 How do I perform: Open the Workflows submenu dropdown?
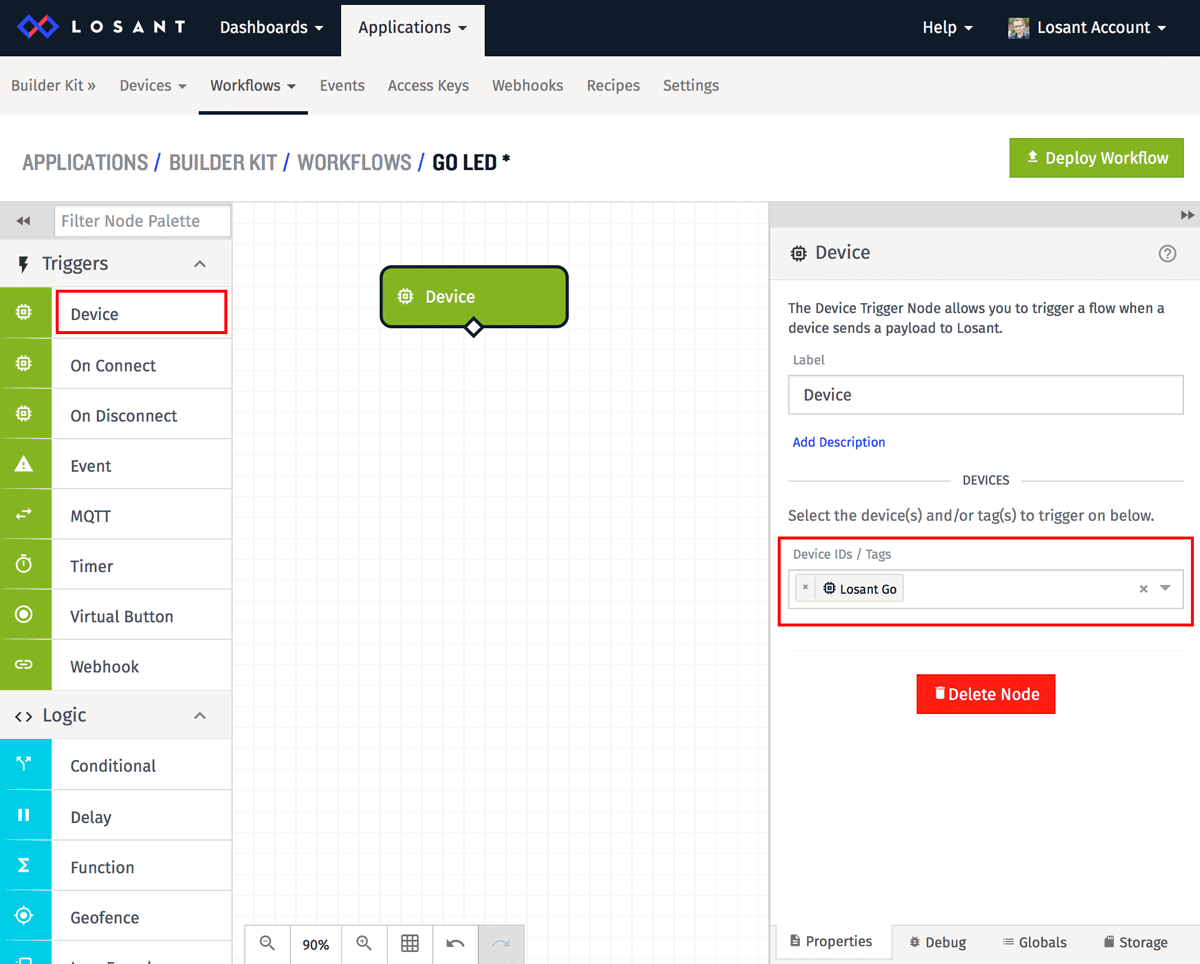(x=253, y=85)
